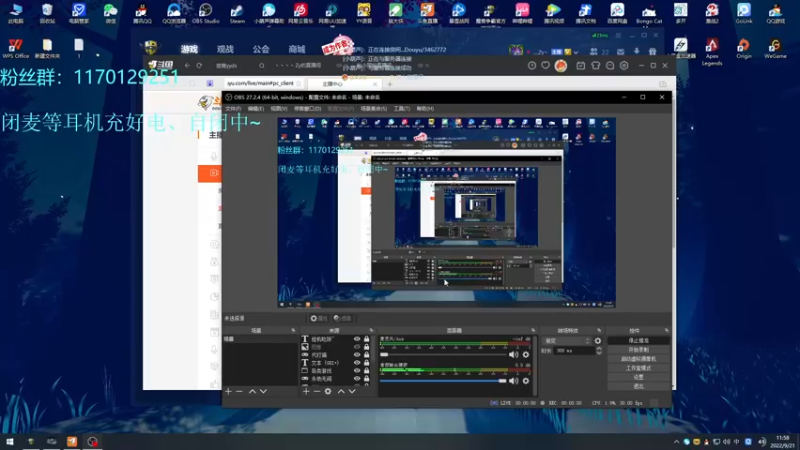Open desktop audio track settings gear
This screenshot has width=800, height=450.
(x=526, y=381)
